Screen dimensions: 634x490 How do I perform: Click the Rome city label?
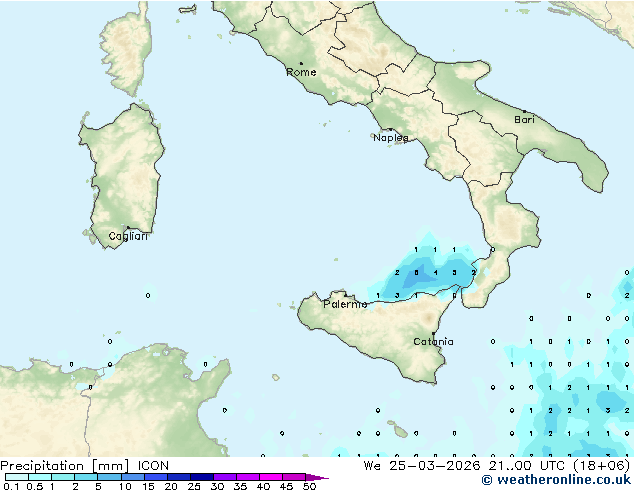pos(301,72)
